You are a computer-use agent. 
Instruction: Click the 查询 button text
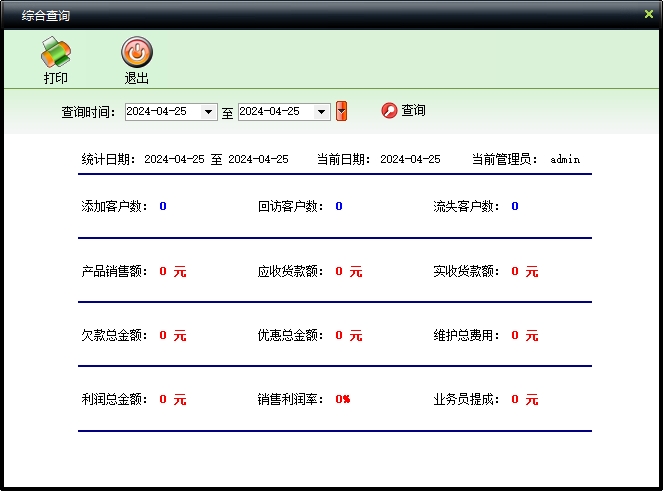(x=413, y=111)
